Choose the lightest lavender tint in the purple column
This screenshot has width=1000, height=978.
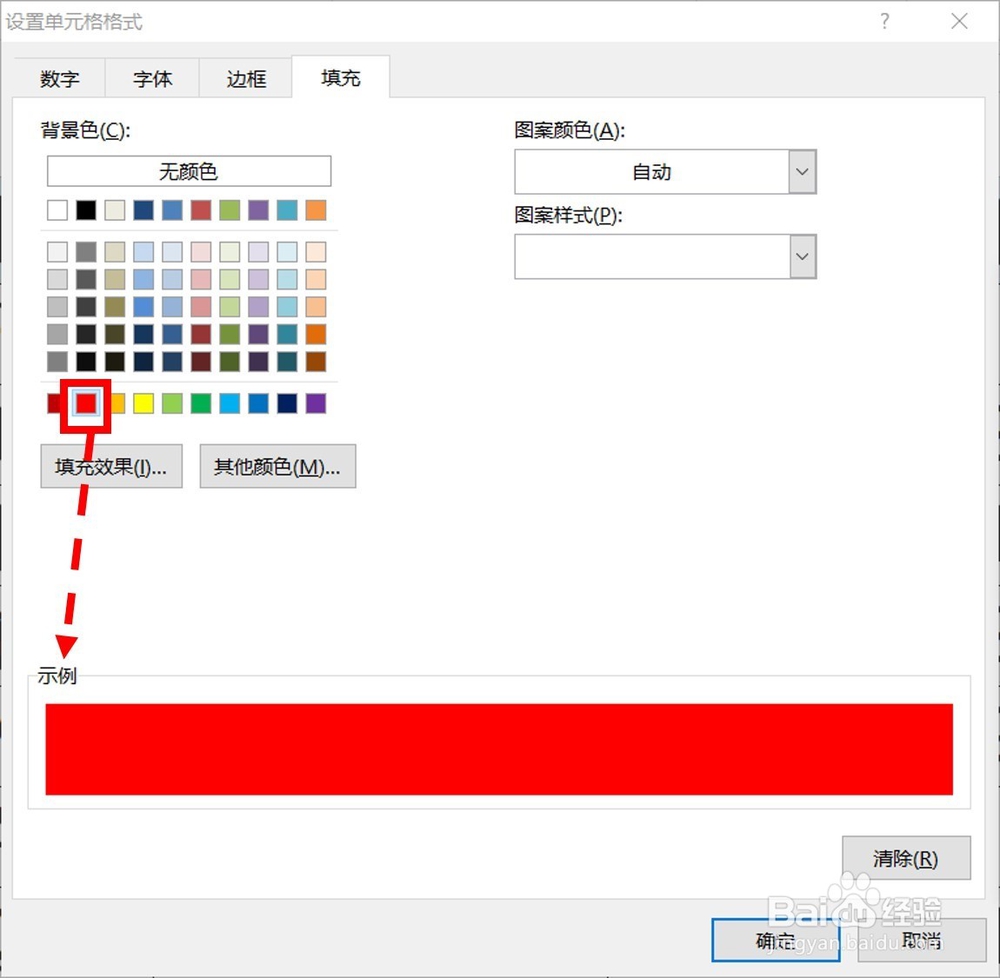[x=258, y=252]
